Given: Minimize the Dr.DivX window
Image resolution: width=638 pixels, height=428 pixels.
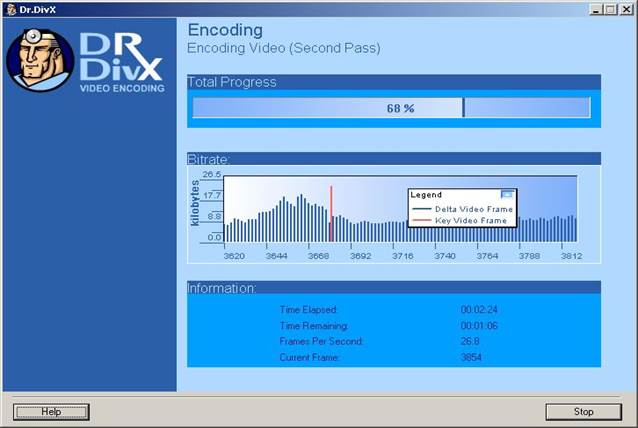Looking at the screenshot, I should tap(596, 9).
